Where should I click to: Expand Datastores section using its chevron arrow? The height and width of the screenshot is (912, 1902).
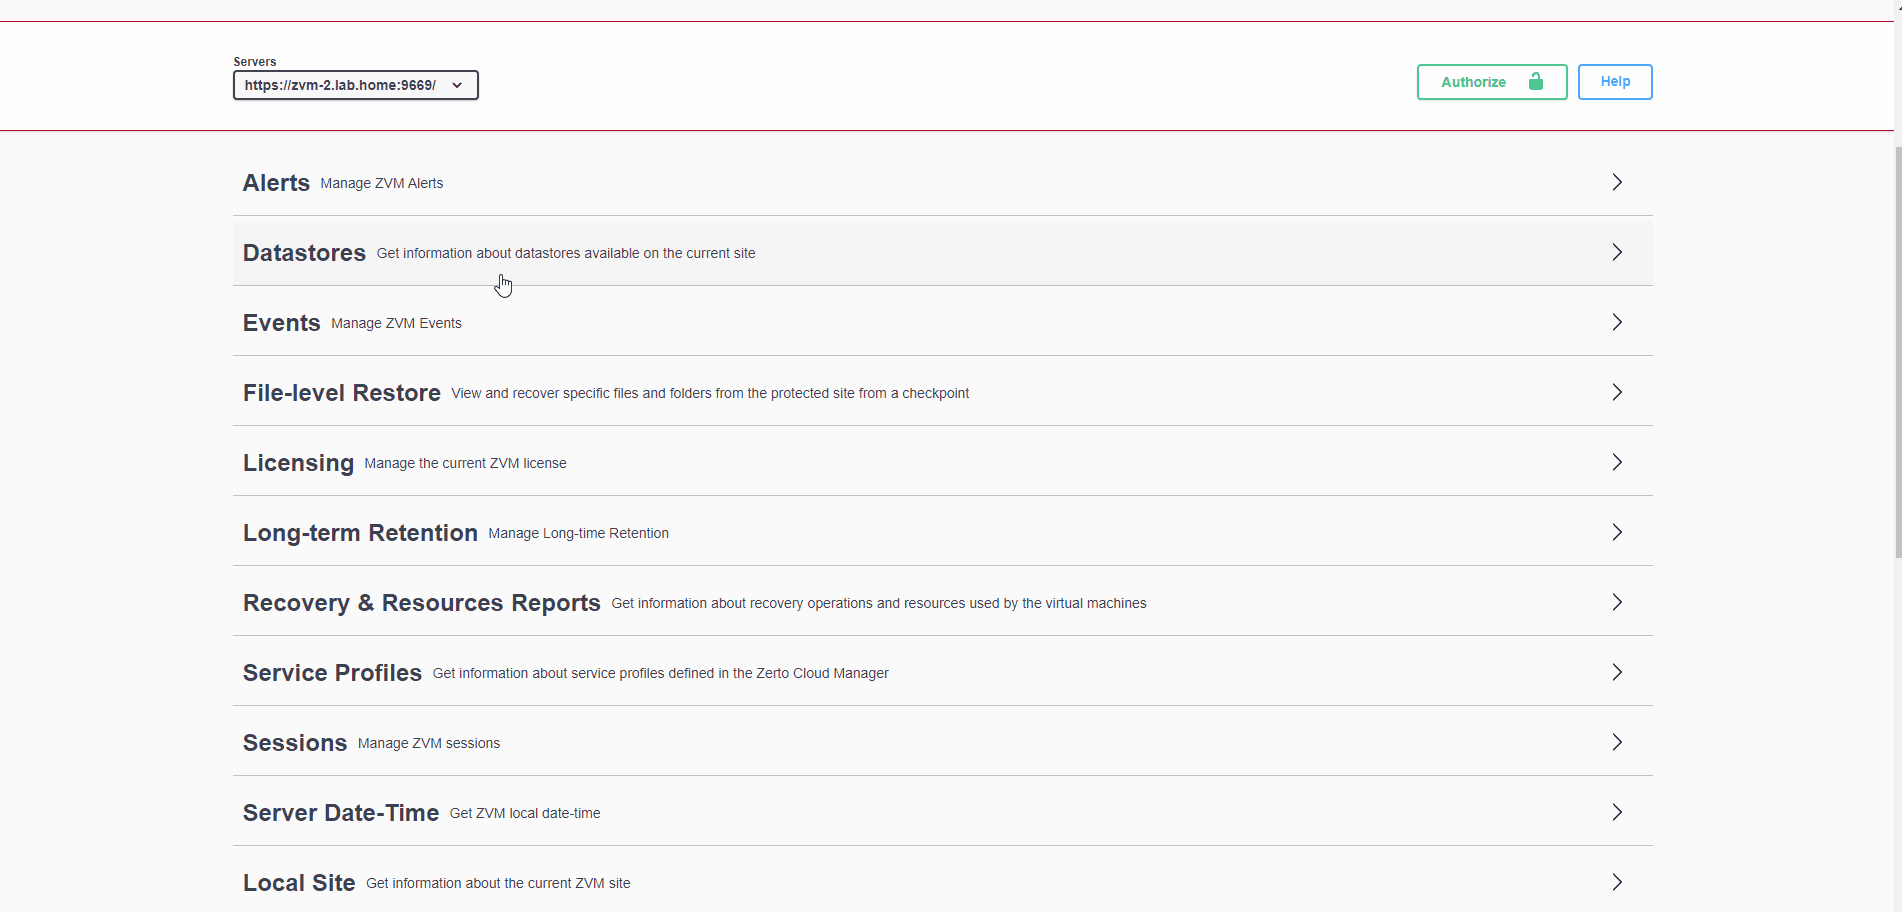click(x=1616, y=252)
